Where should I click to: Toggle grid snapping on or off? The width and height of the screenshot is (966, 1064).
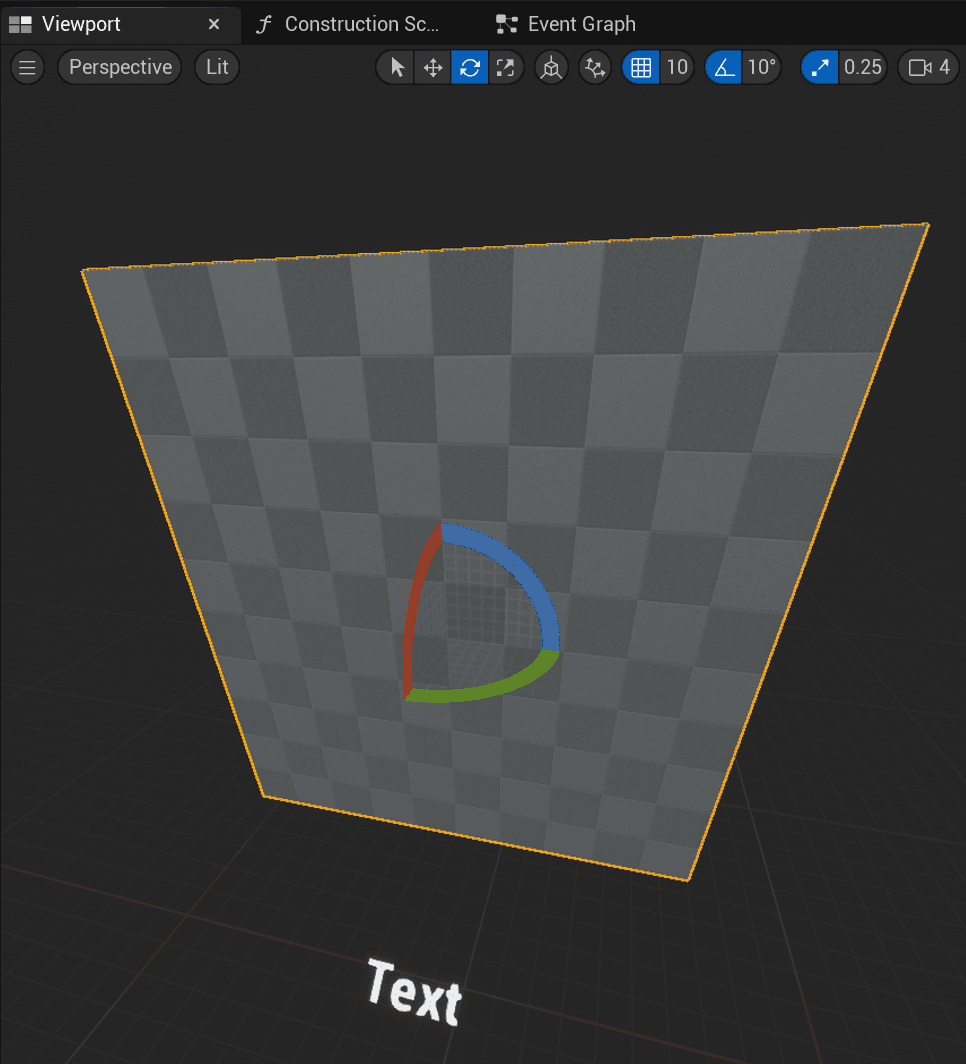[641, 68]
